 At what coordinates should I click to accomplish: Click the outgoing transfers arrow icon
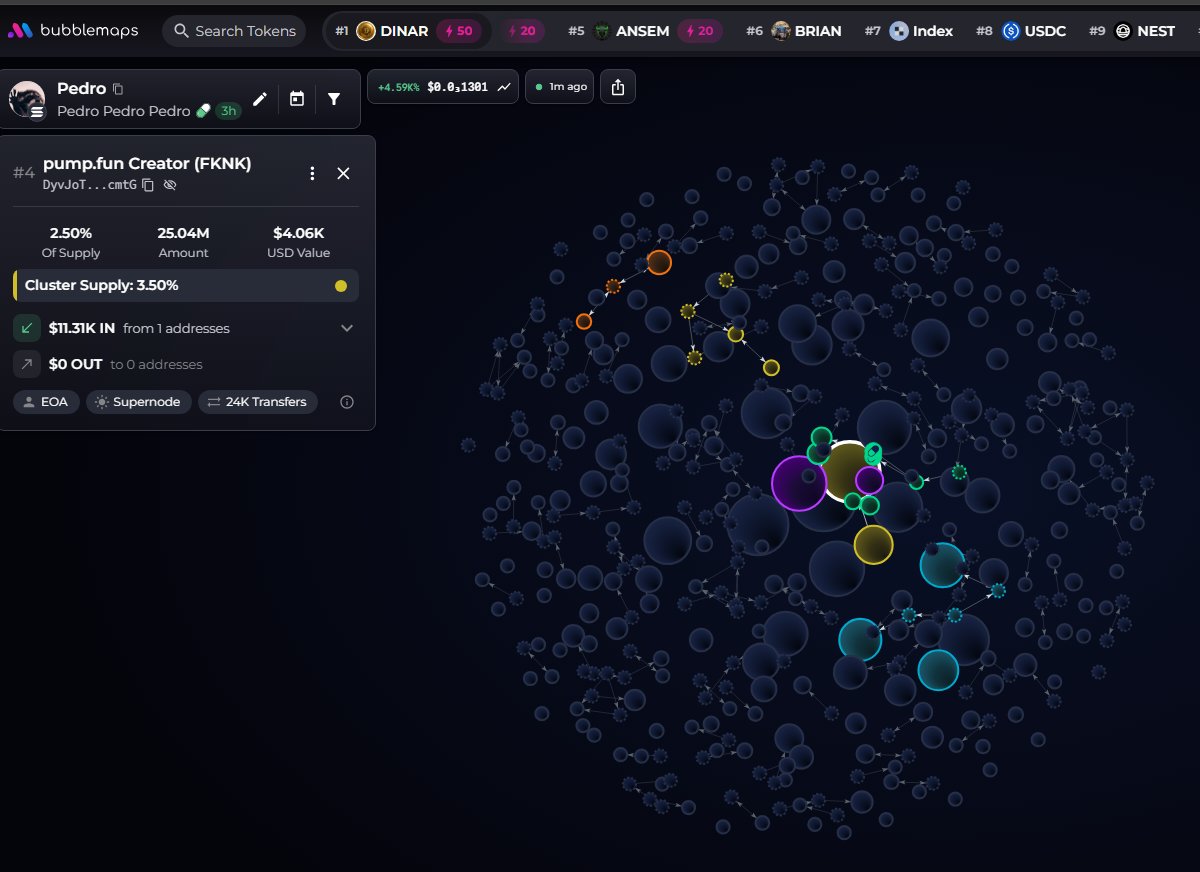click(26, 364)
